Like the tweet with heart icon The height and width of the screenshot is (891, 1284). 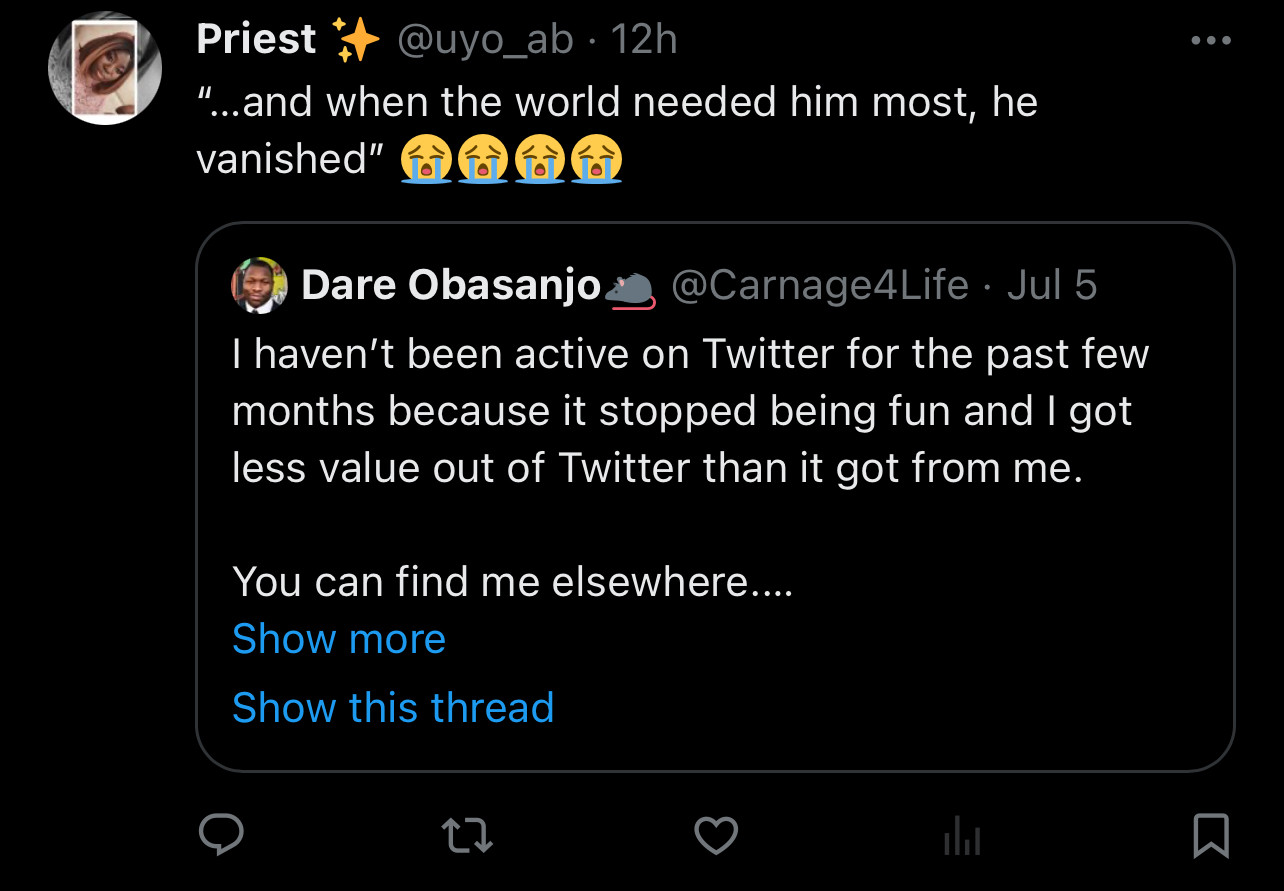point(716,835)
